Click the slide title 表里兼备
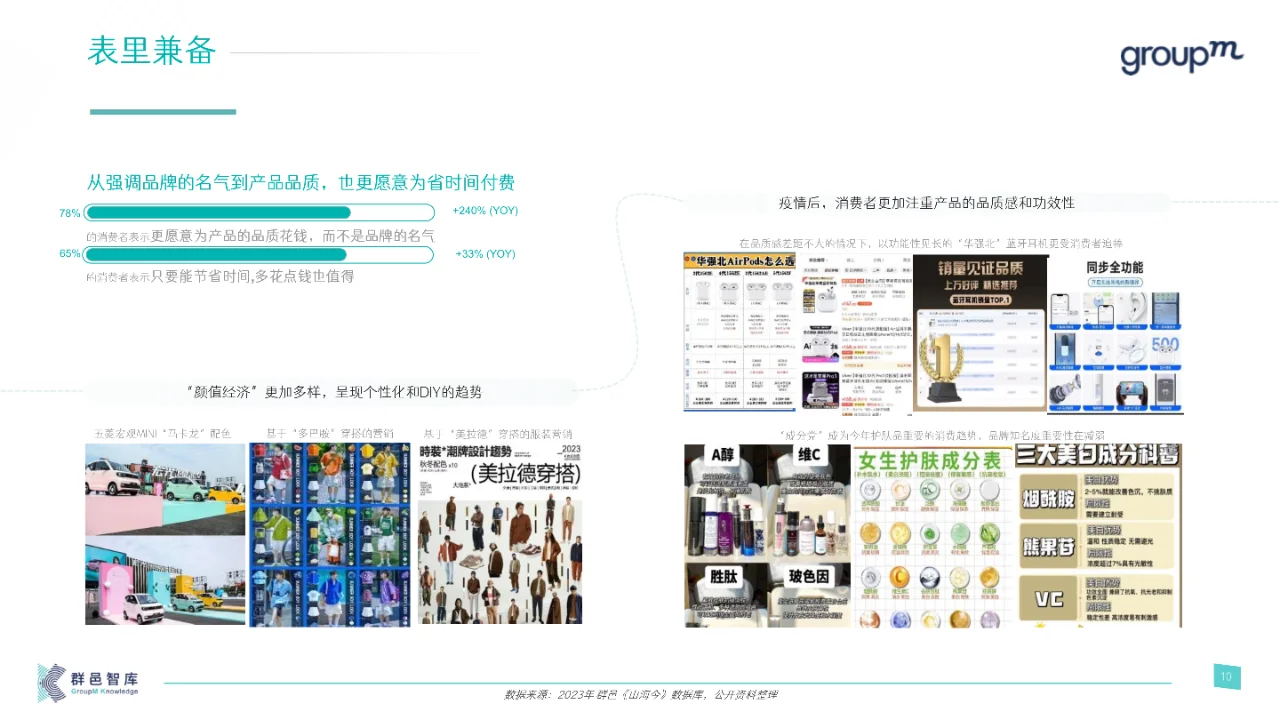 click(x=152, y=50)
